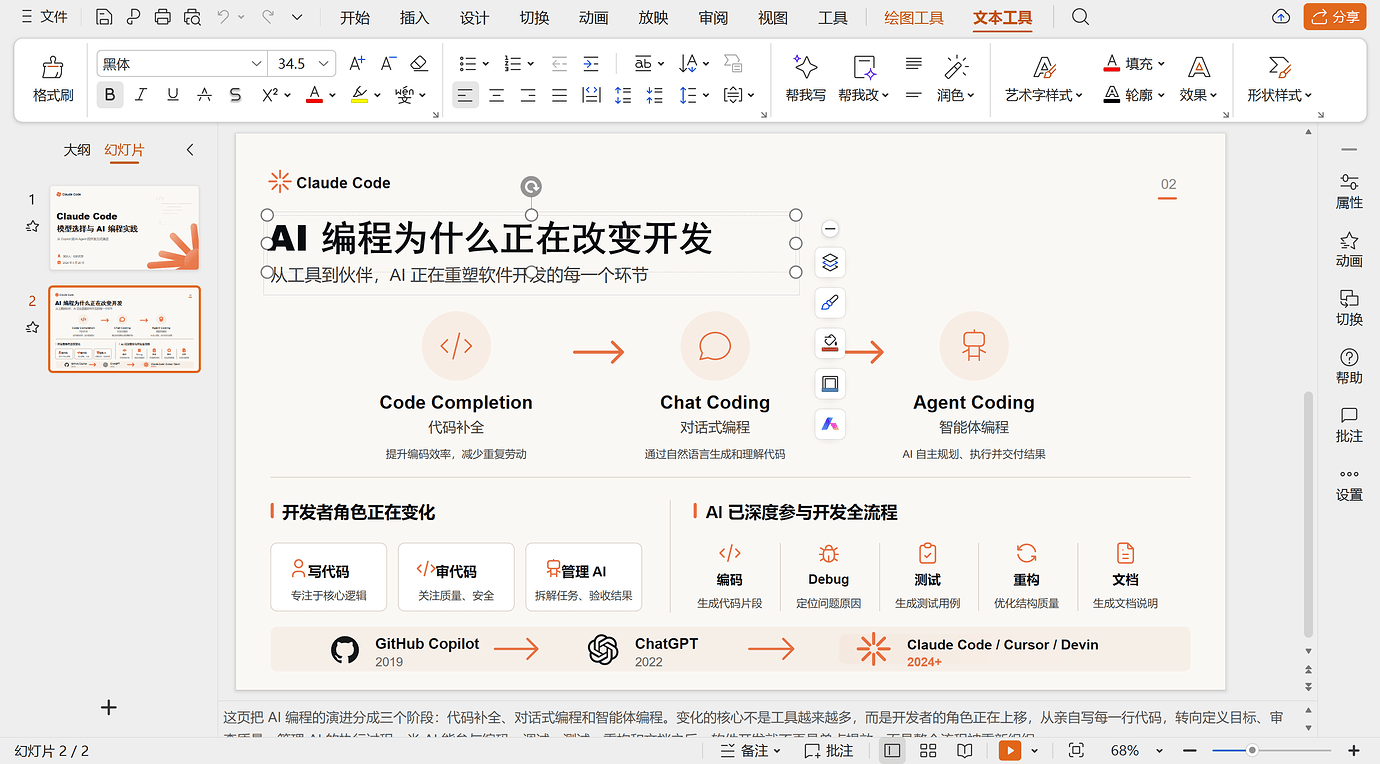Click the brush style icon in the floating toolbar
This screenshot has width=1380, height=764.
[x=830, y=302]
